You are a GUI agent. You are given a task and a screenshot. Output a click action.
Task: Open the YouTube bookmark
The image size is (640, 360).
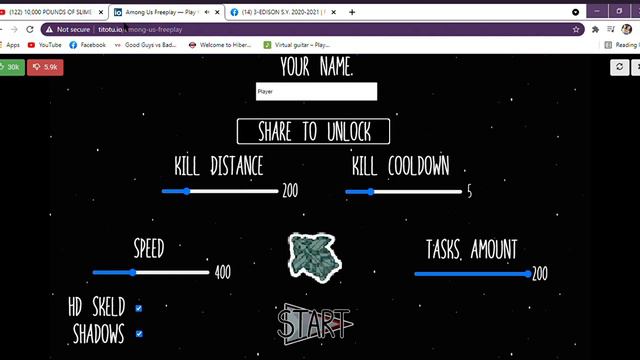click(44, 45)
